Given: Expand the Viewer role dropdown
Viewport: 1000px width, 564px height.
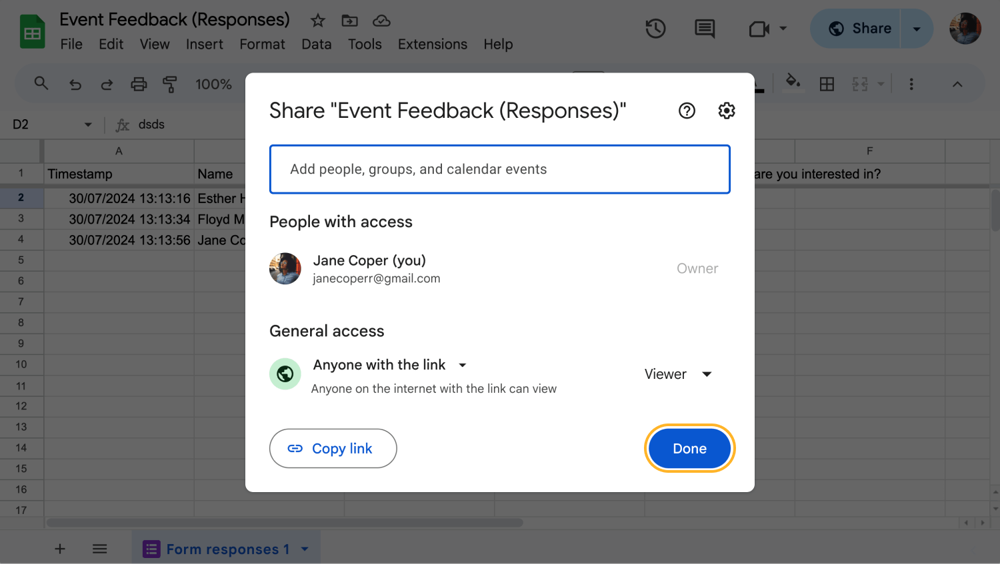Looking at the screenshot, I should (x=679, y=374).
